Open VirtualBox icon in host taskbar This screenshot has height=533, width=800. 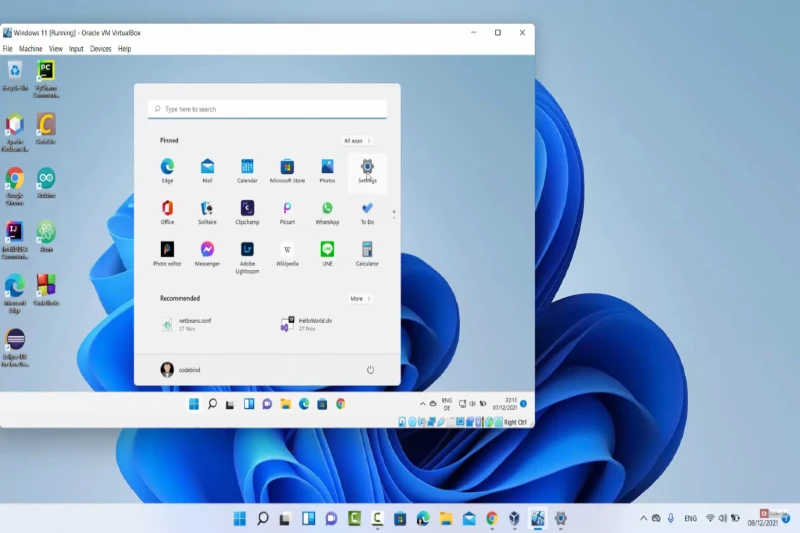click(x=514, y=519)
